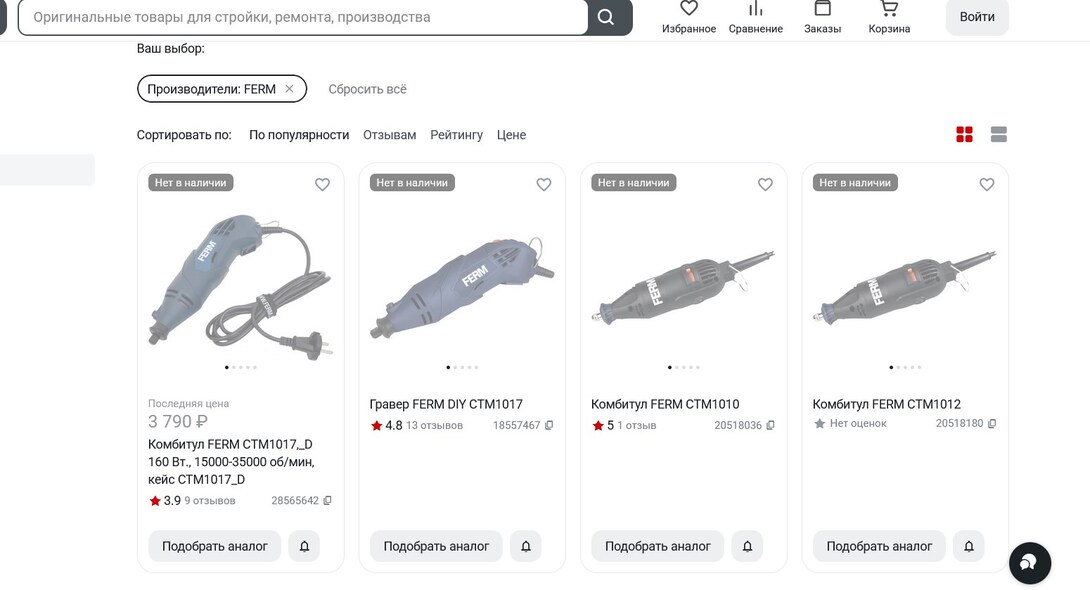Switch to grid view layout
The image size is (1090, 590).
click(964, 135)
